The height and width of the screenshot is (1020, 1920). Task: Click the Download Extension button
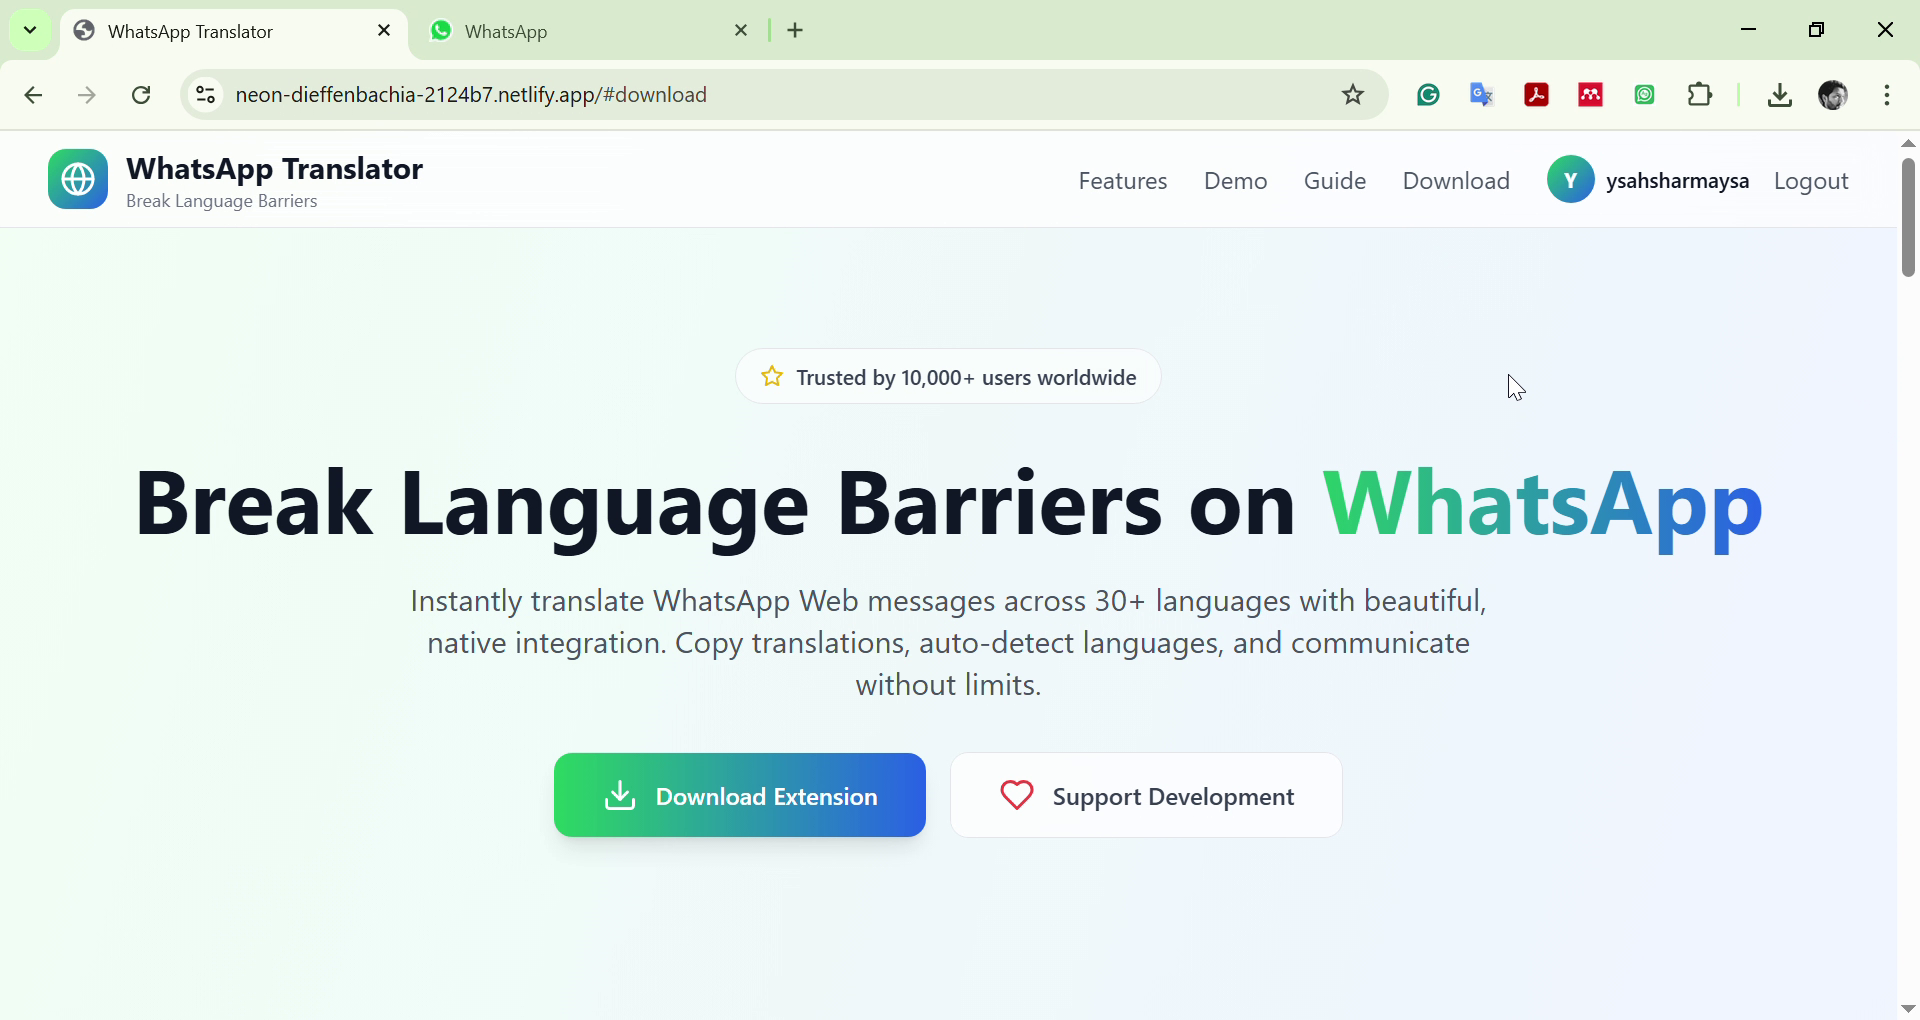(x=740, y=796)
